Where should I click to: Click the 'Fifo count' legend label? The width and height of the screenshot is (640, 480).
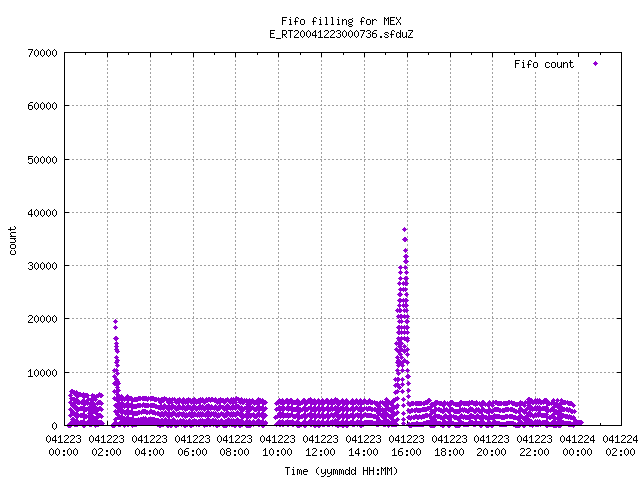[544, 64]
